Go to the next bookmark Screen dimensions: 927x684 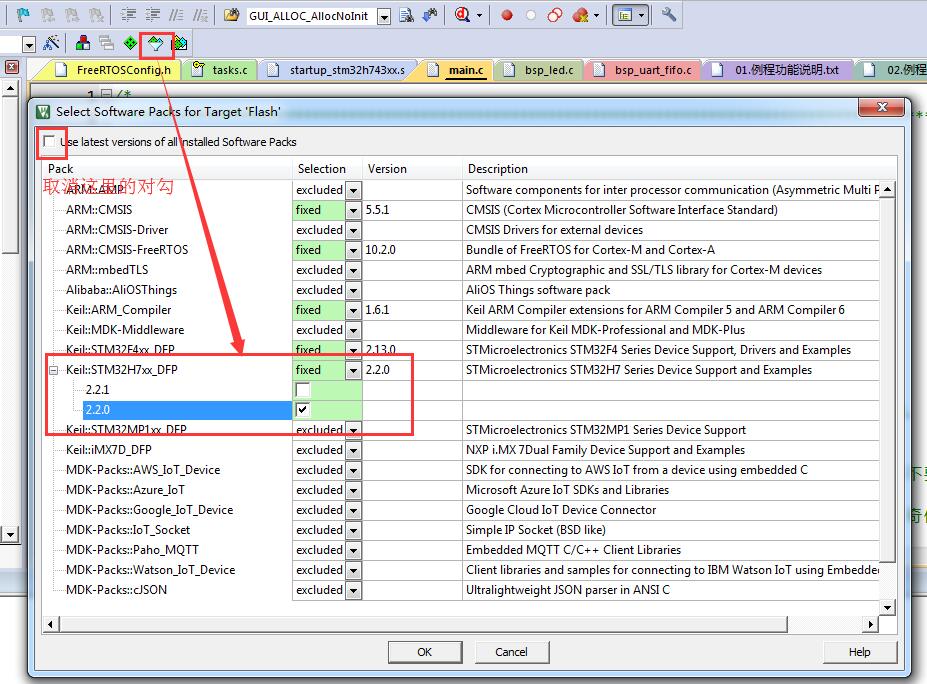click(x=72, y=15)
